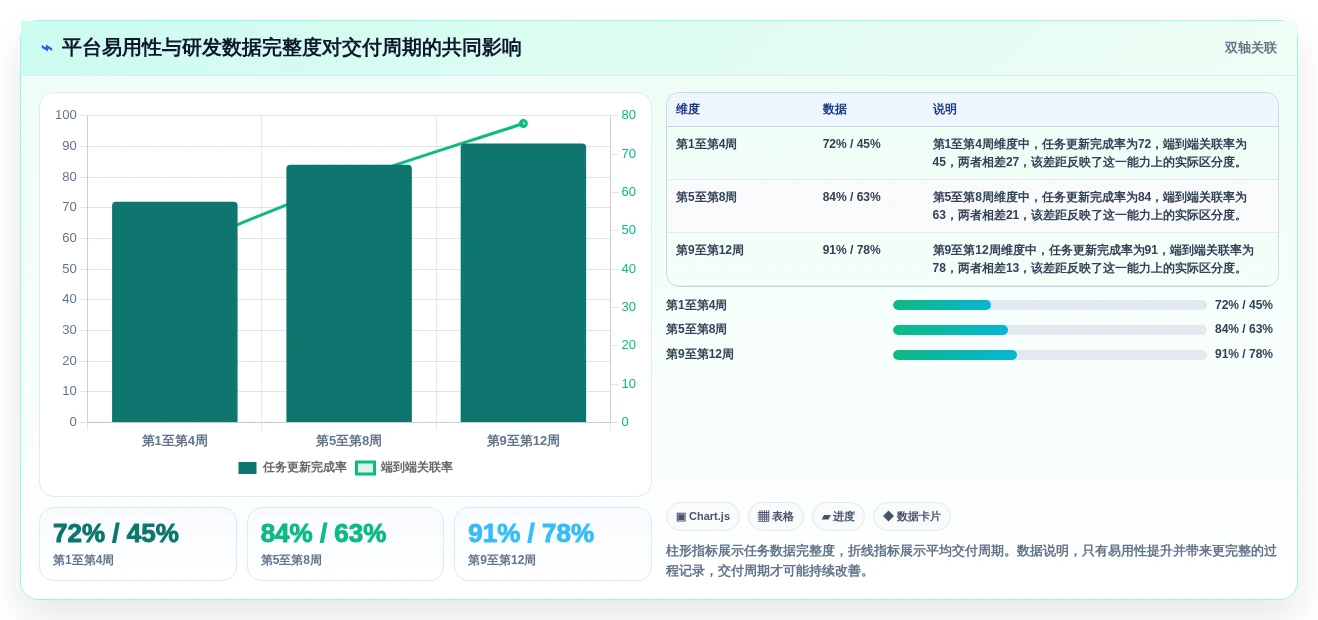
Task: Toggle the 任务更新完成率 legend item
Action: tap(292, 467)
